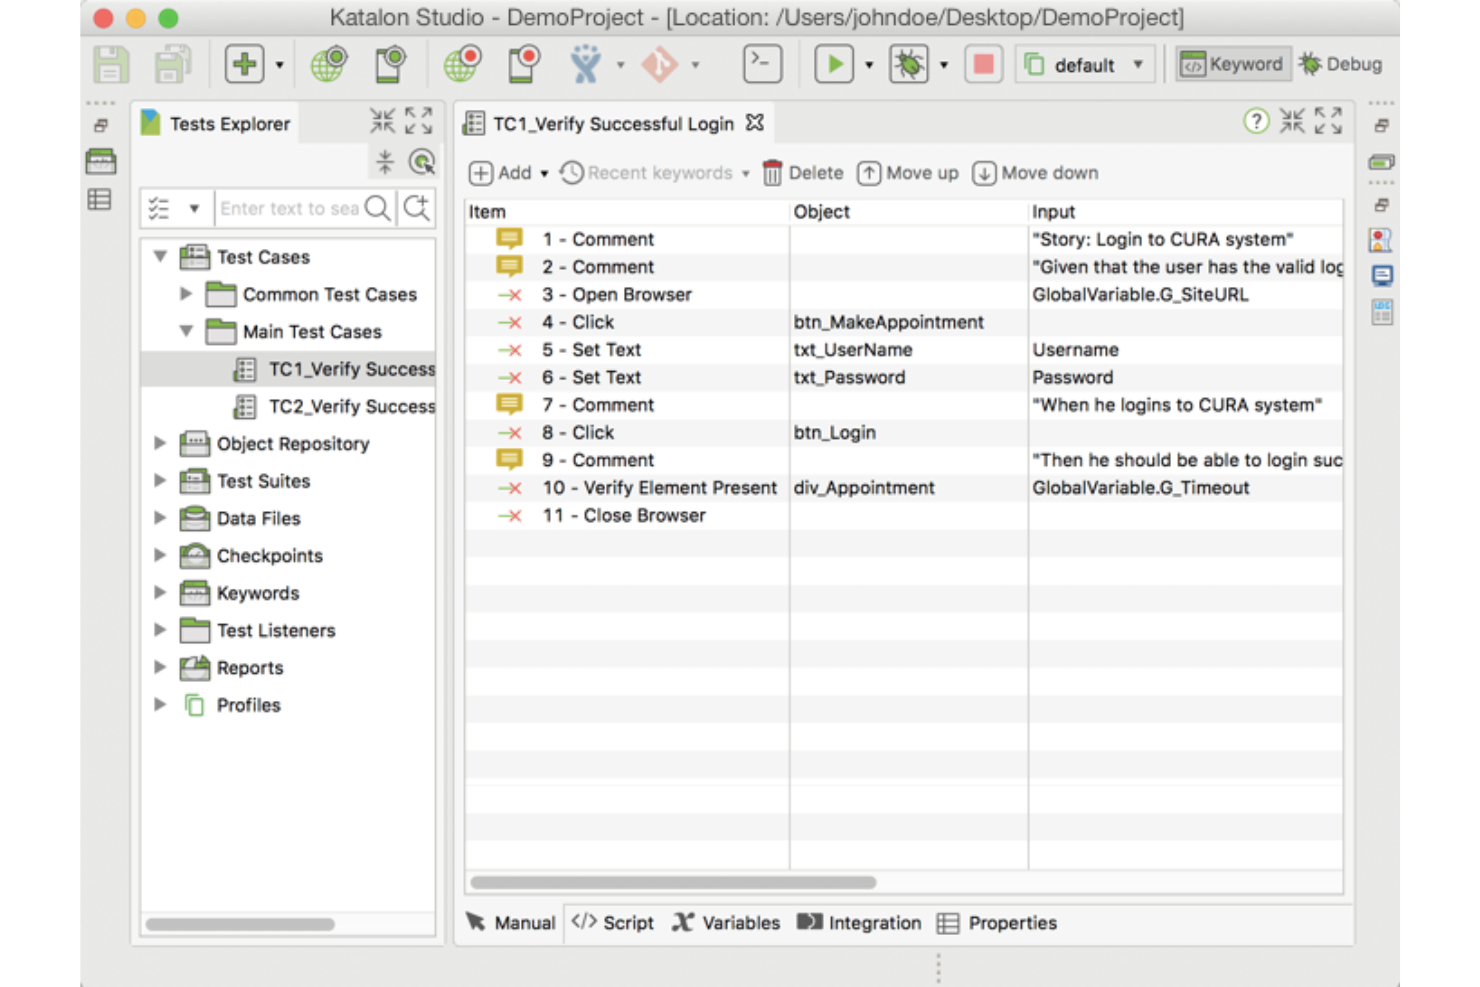1480x987 pixels.
Task: Select the Tests Explorer tab
Action: click(x=216, y=123)
